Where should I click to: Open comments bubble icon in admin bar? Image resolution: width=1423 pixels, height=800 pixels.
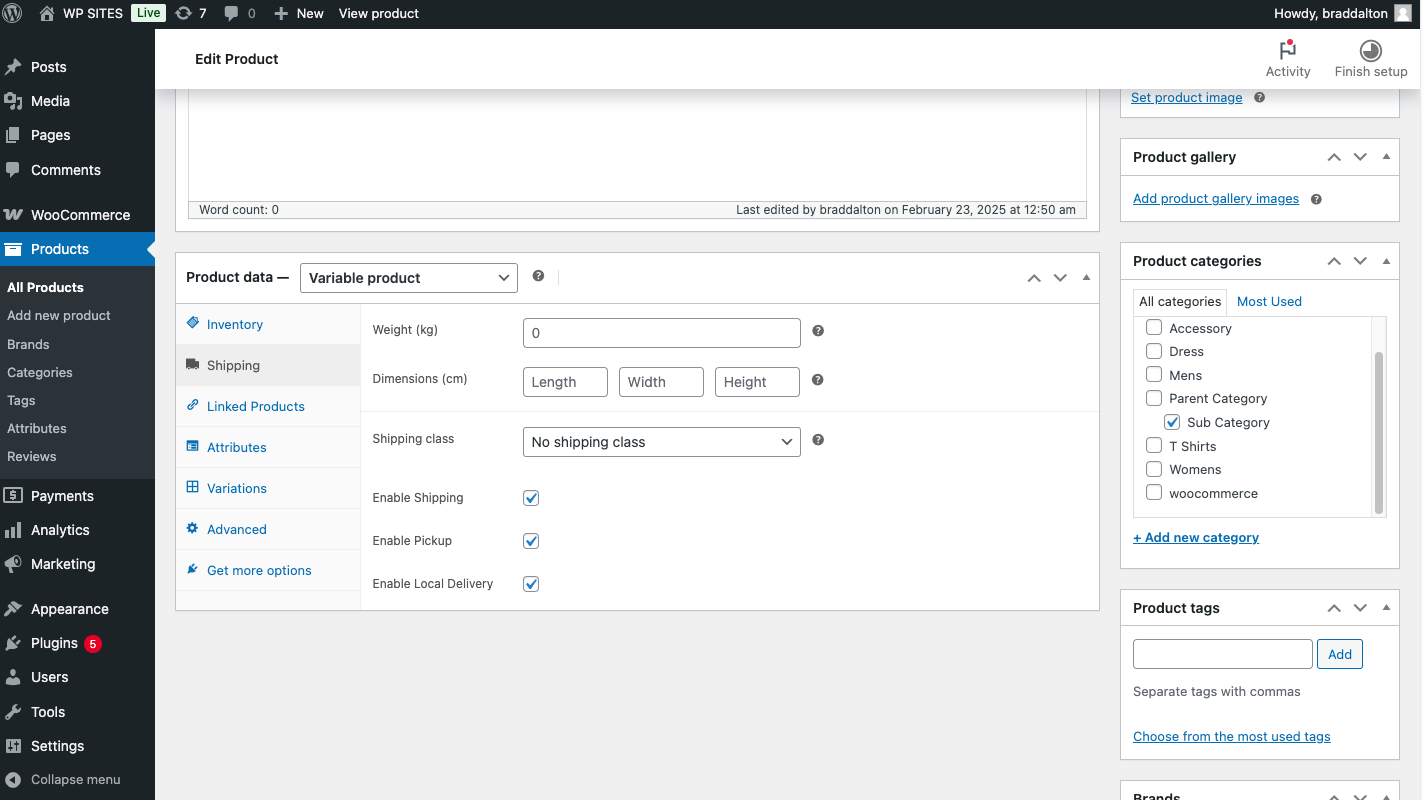[232, 13]
